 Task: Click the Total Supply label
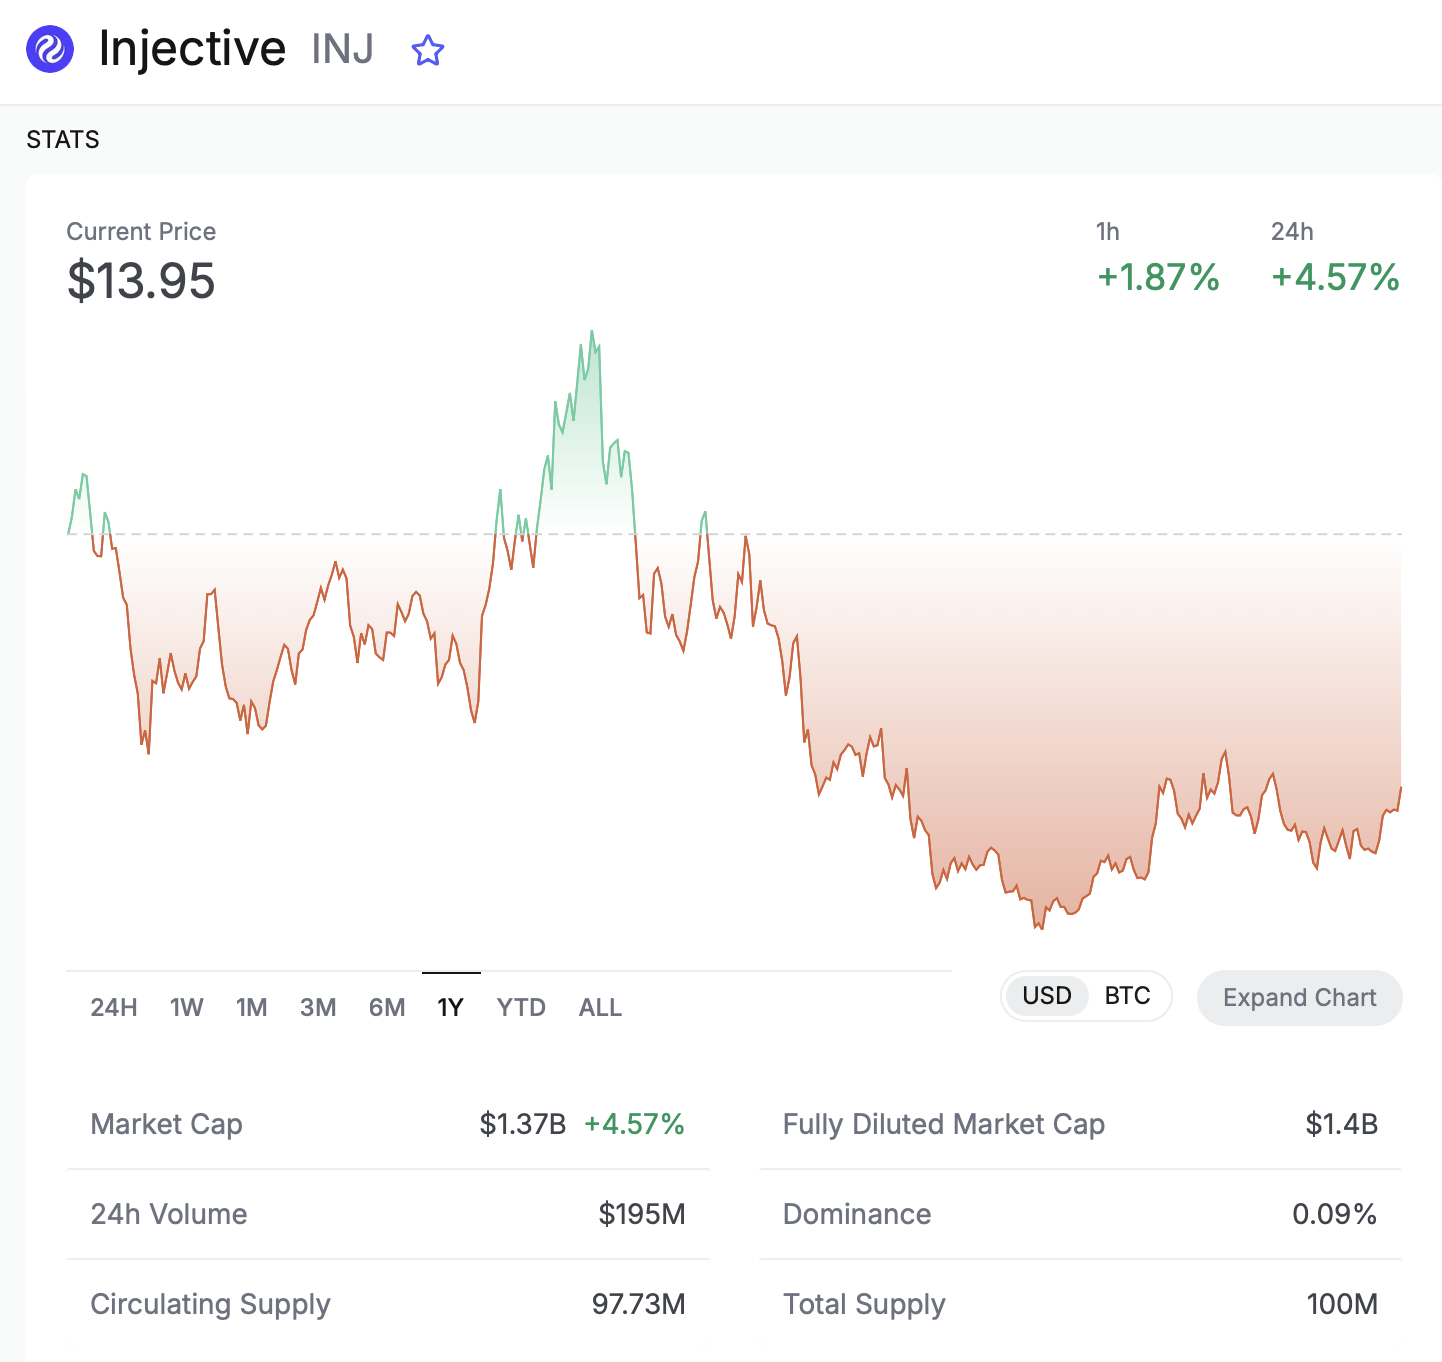click(x=864, y=1304)
